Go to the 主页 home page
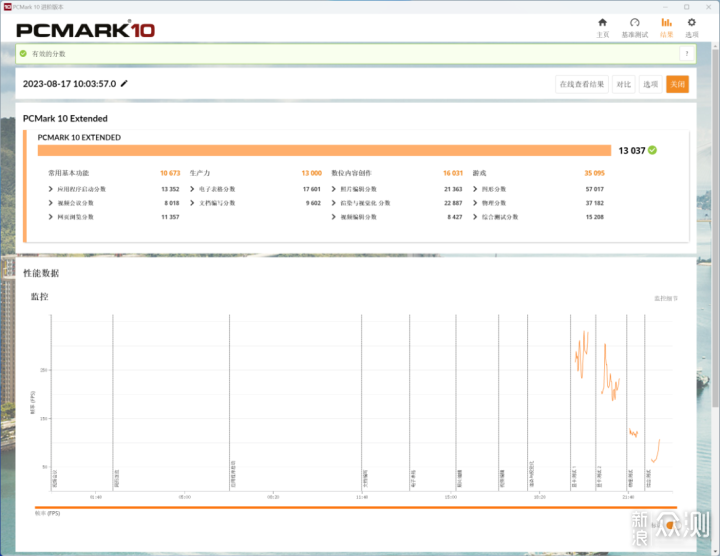 (x=602, y=28)
